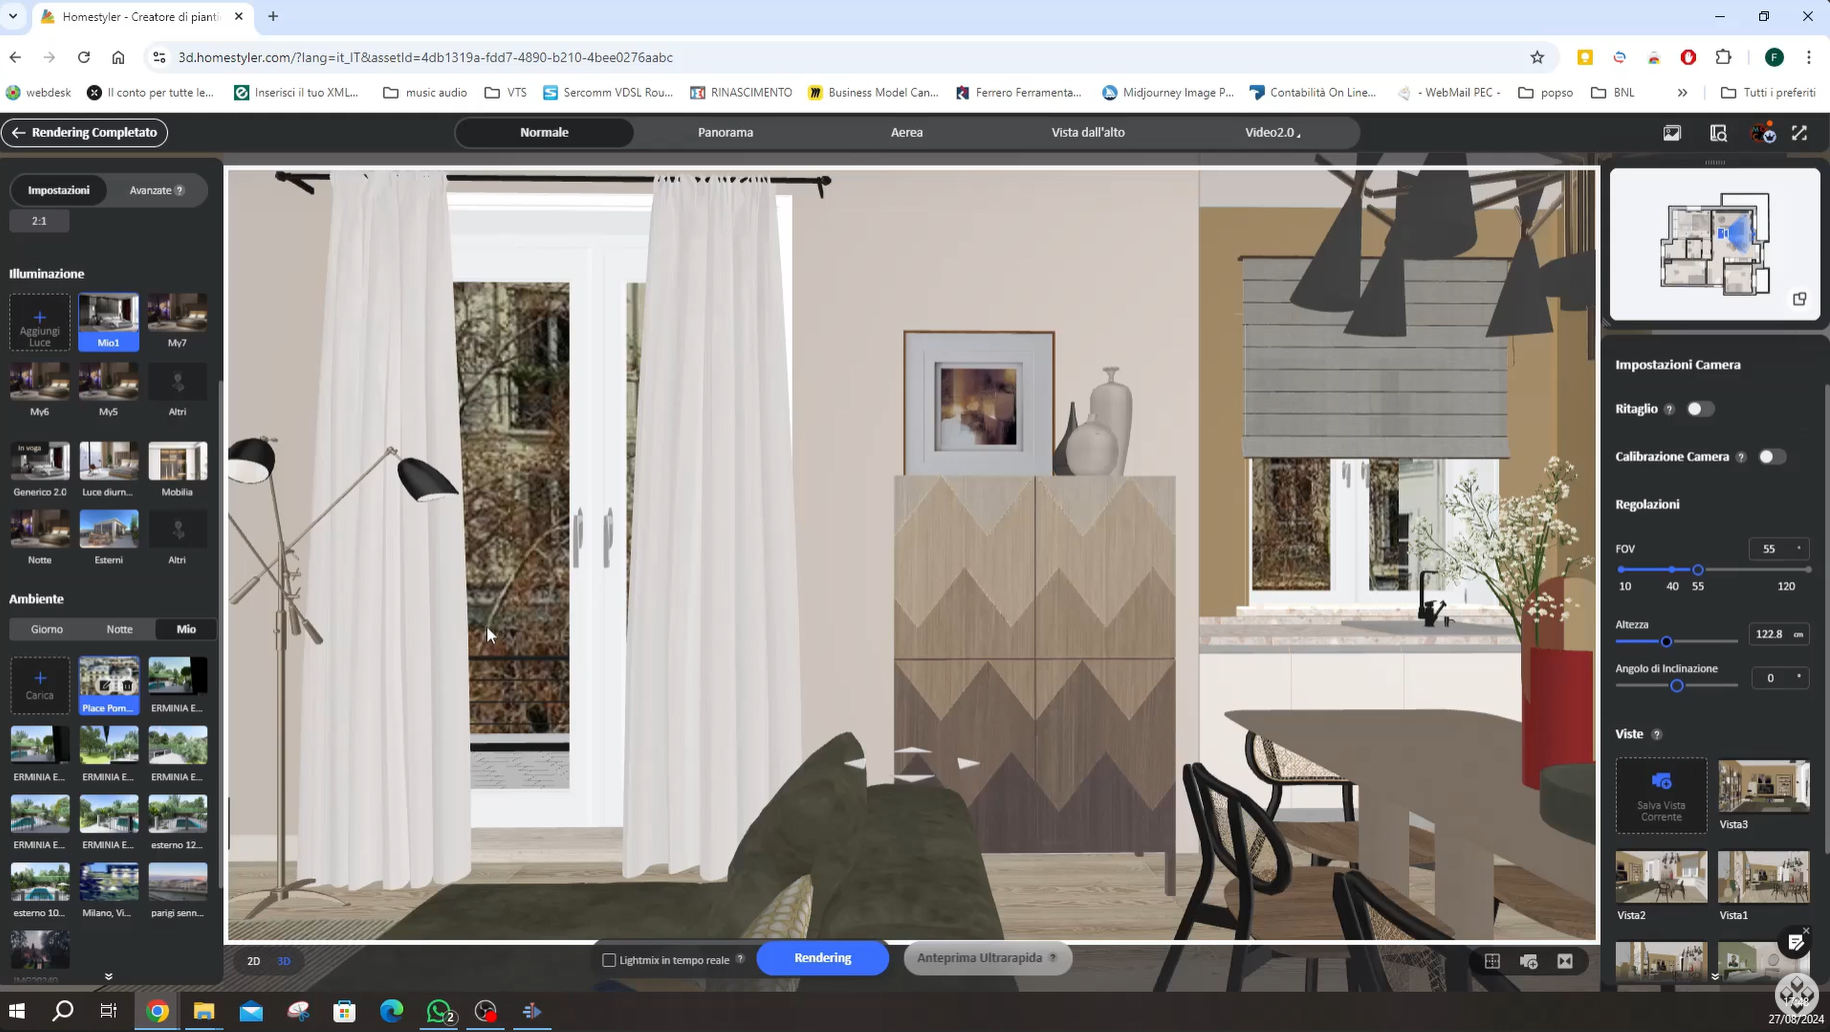Click the blue Rendering button
1830x1032 pixels.
coord(822,958)
